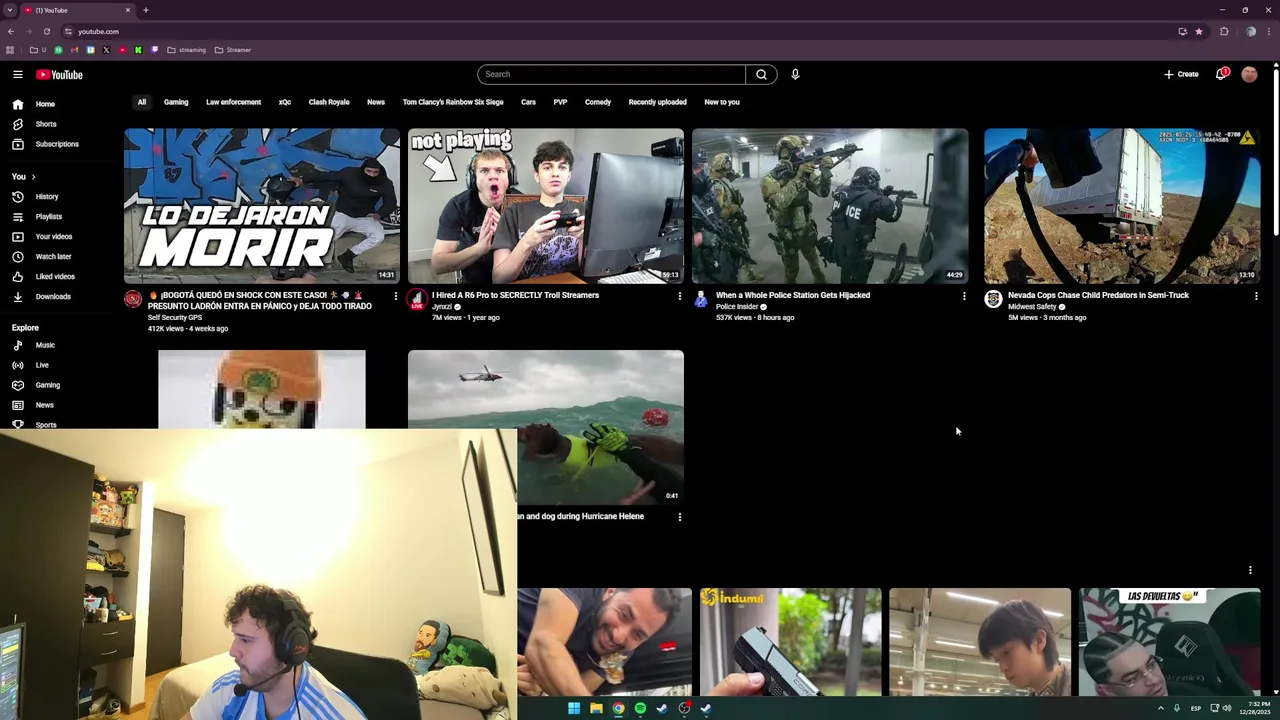Open the indumil Short thumbnail

tap(790, 642)
